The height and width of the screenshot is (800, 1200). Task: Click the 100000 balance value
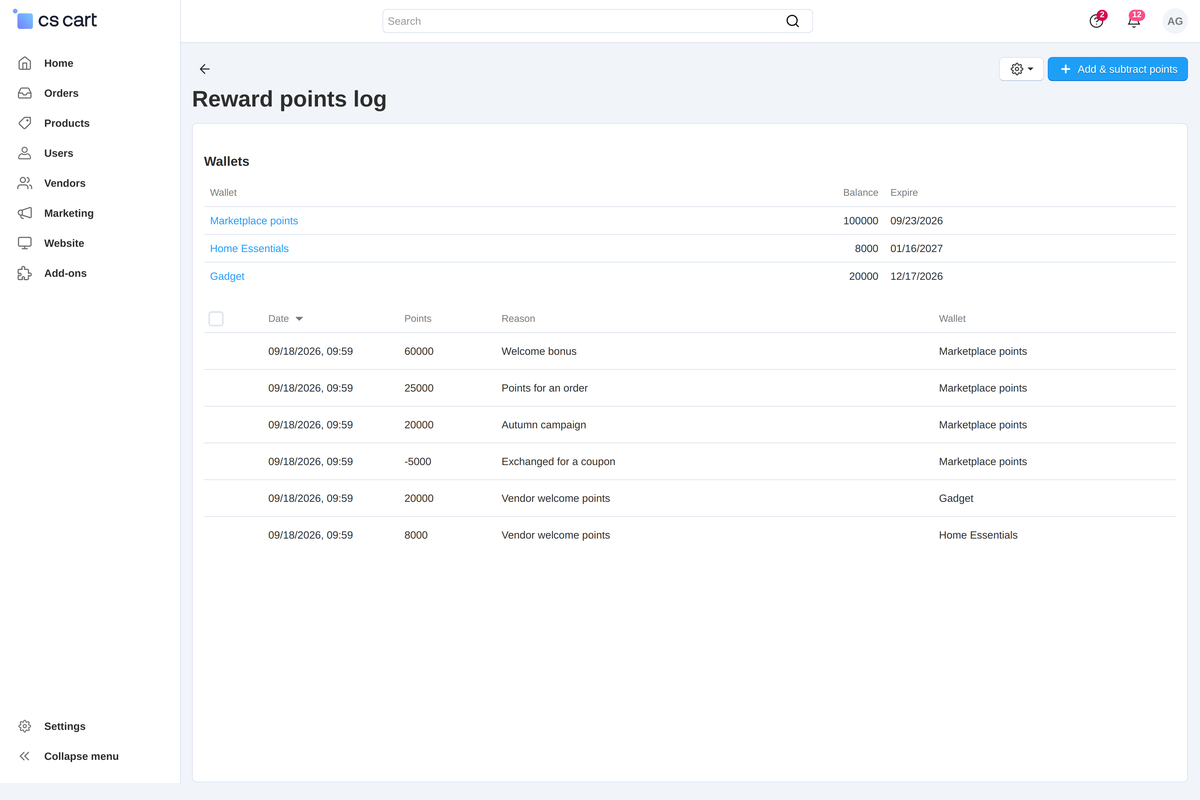click(861, 221)
